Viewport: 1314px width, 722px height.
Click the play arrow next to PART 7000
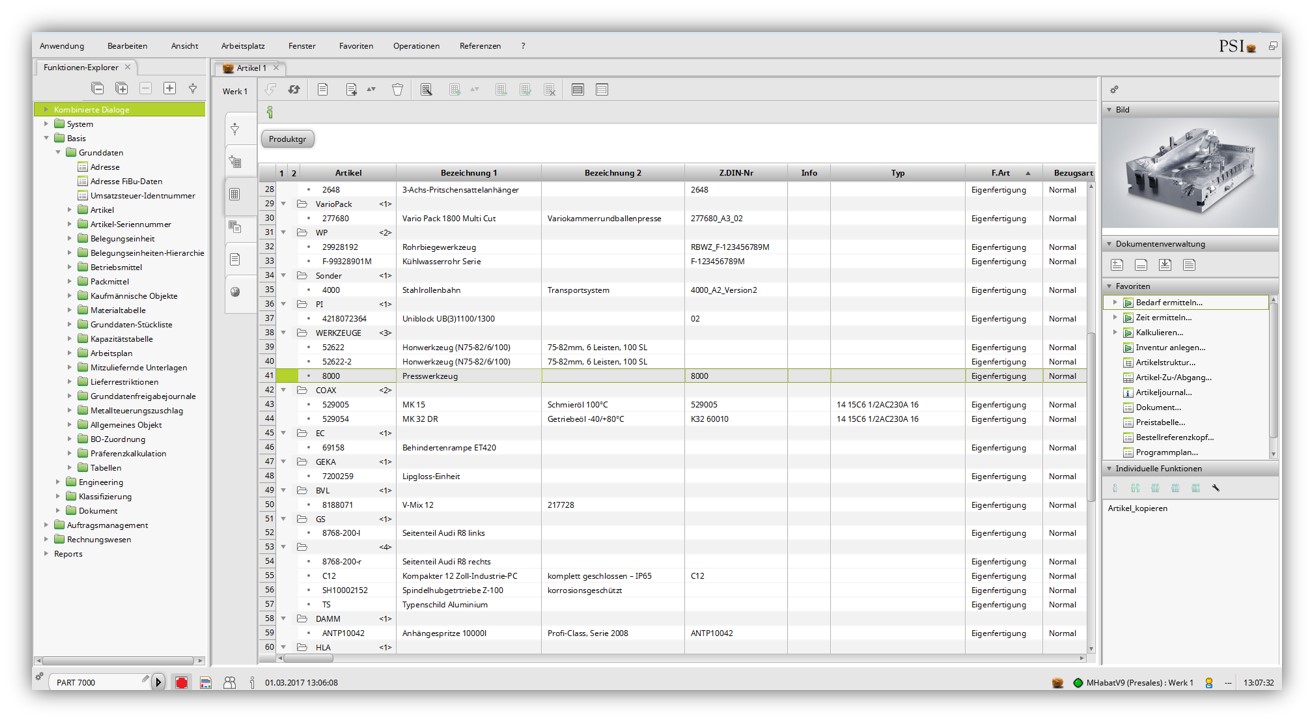click(x=159, y=682)
